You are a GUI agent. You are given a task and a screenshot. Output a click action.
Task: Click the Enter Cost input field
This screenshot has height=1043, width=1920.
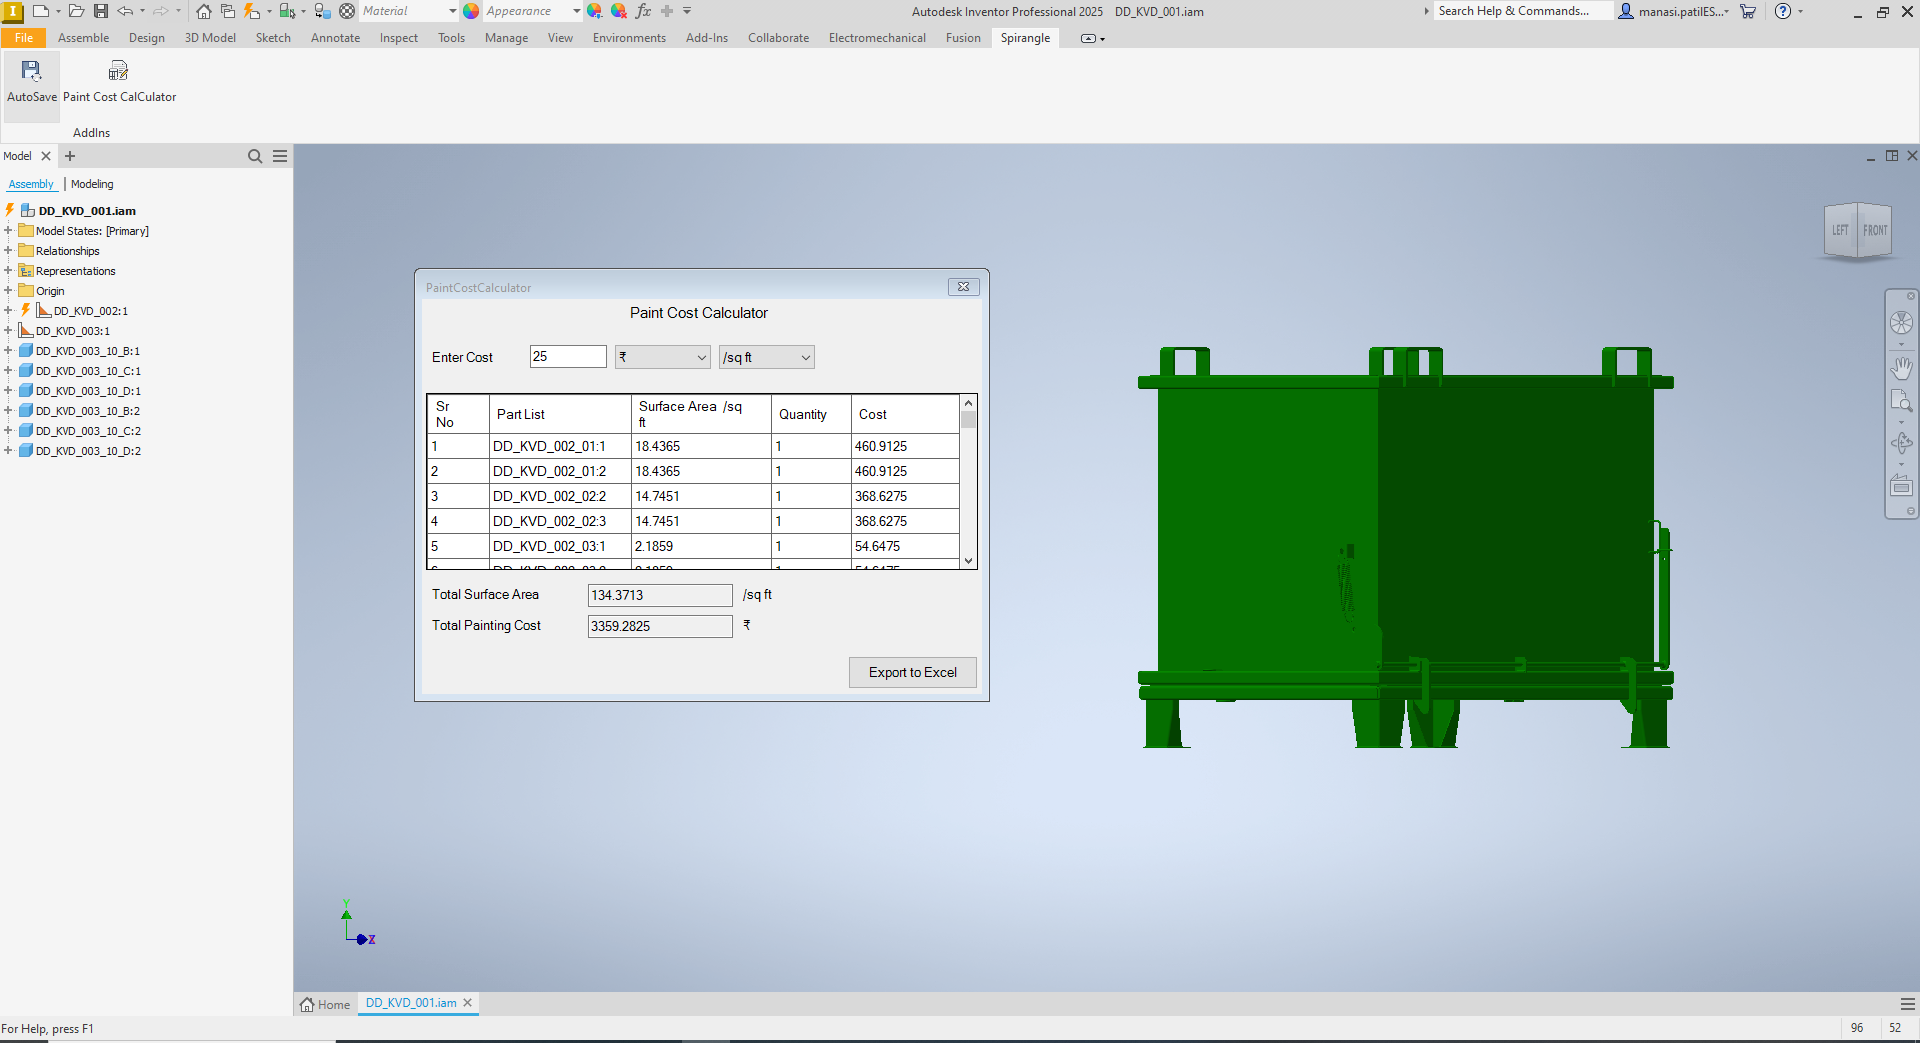(x=567, y=357)
